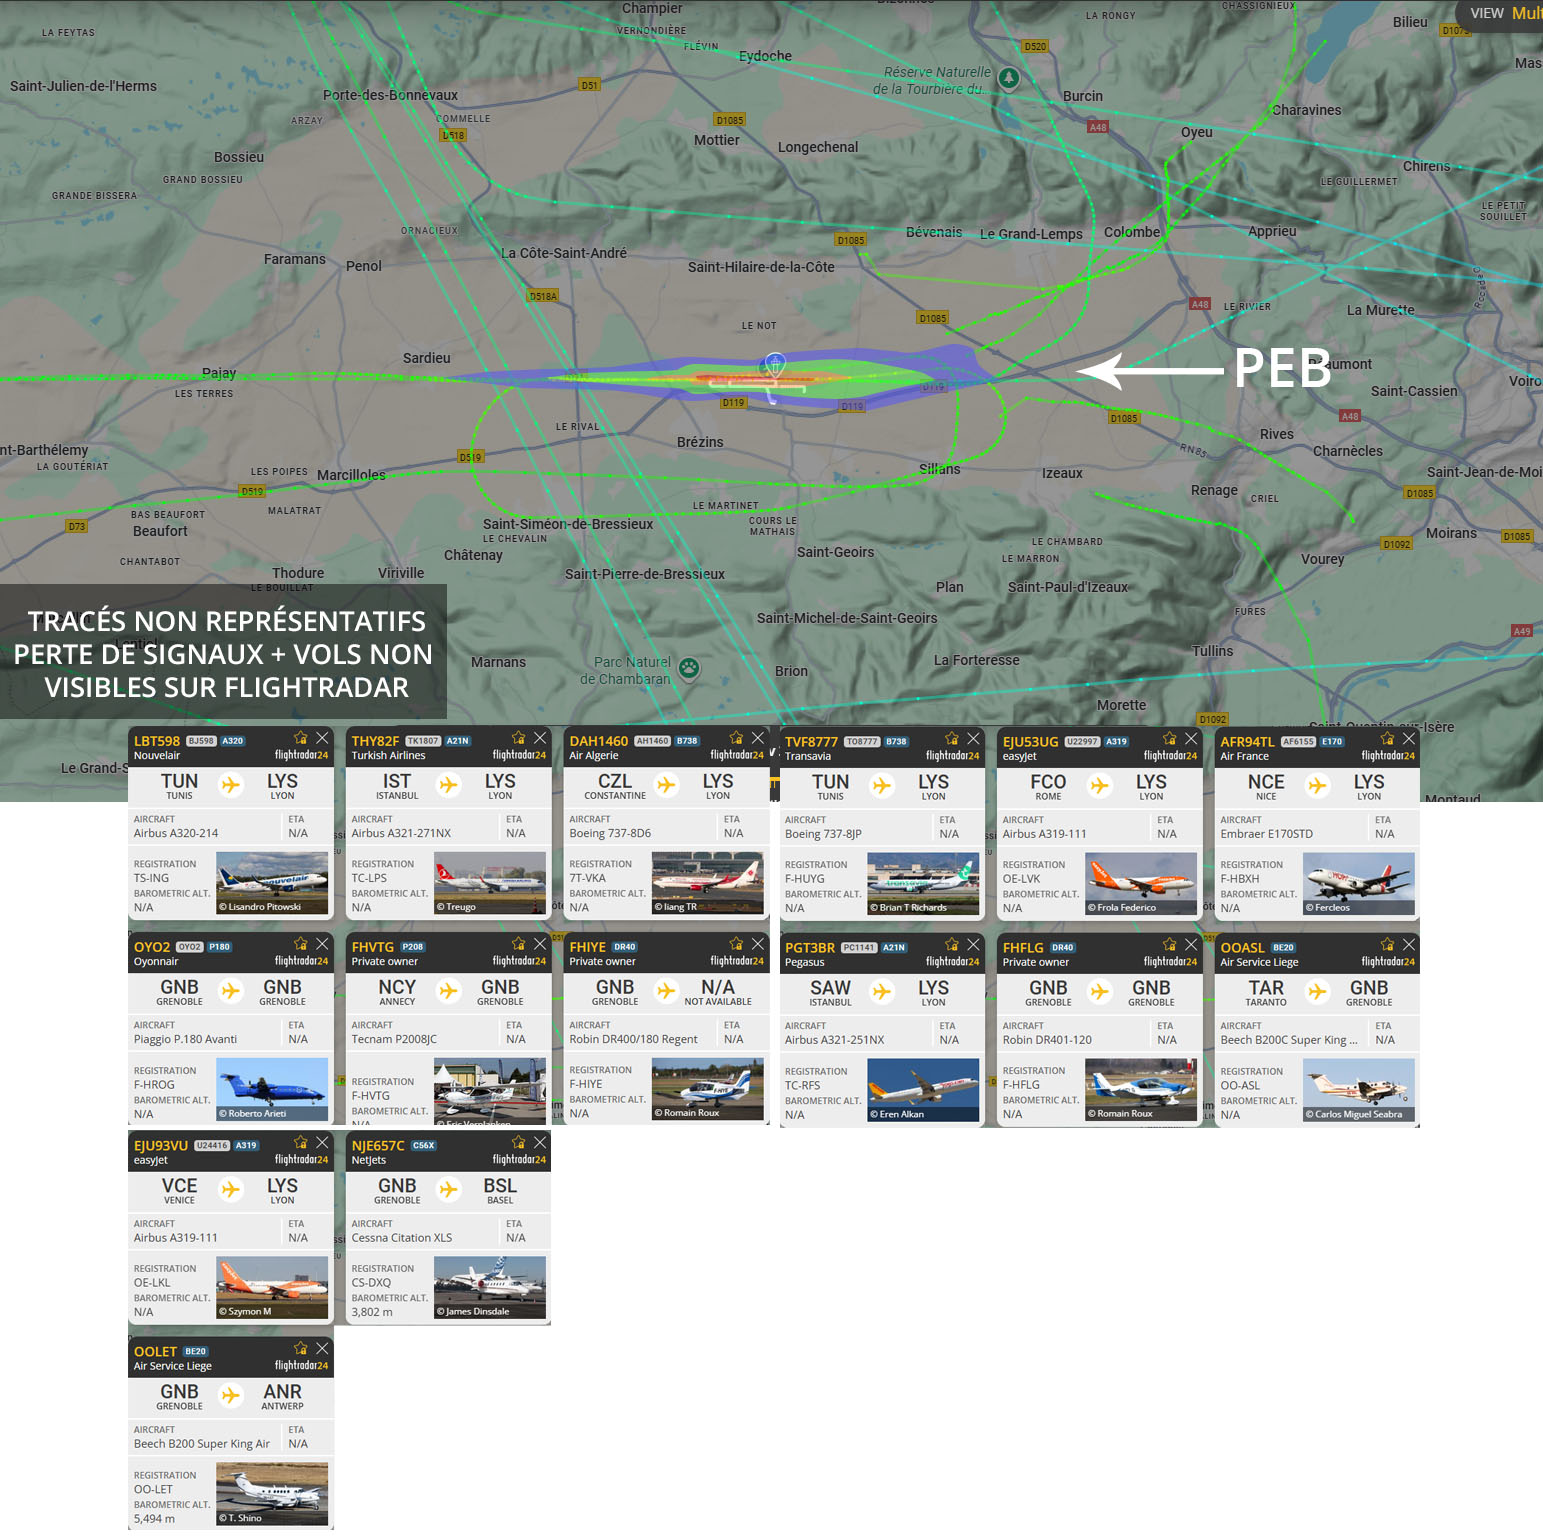Click the plane icon on NJE657C card
Image resolution: width=1543 pixels, height=1536 pixels.
(x=449, y=1189)
